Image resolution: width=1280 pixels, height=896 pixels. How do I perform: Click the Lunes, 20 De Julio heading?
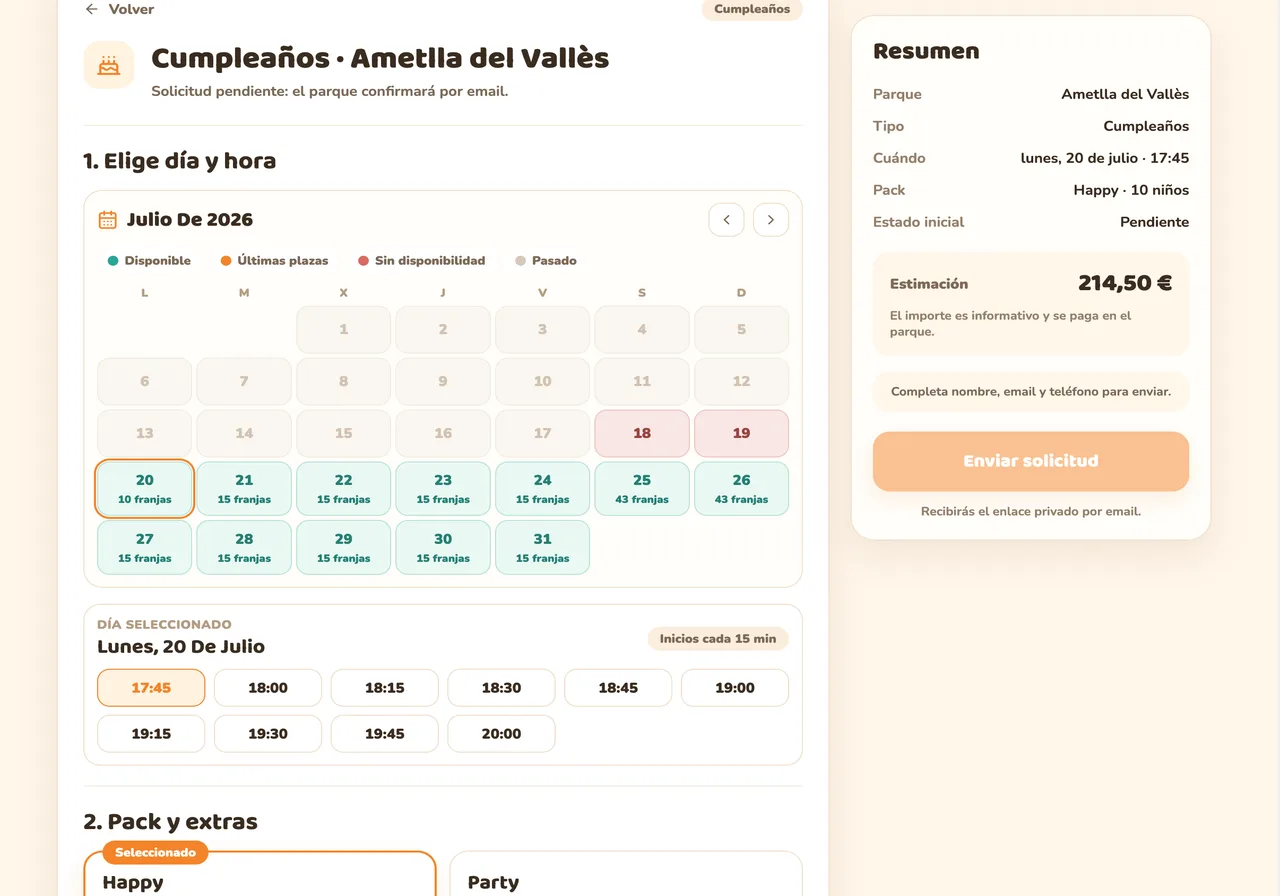point(181,647)
